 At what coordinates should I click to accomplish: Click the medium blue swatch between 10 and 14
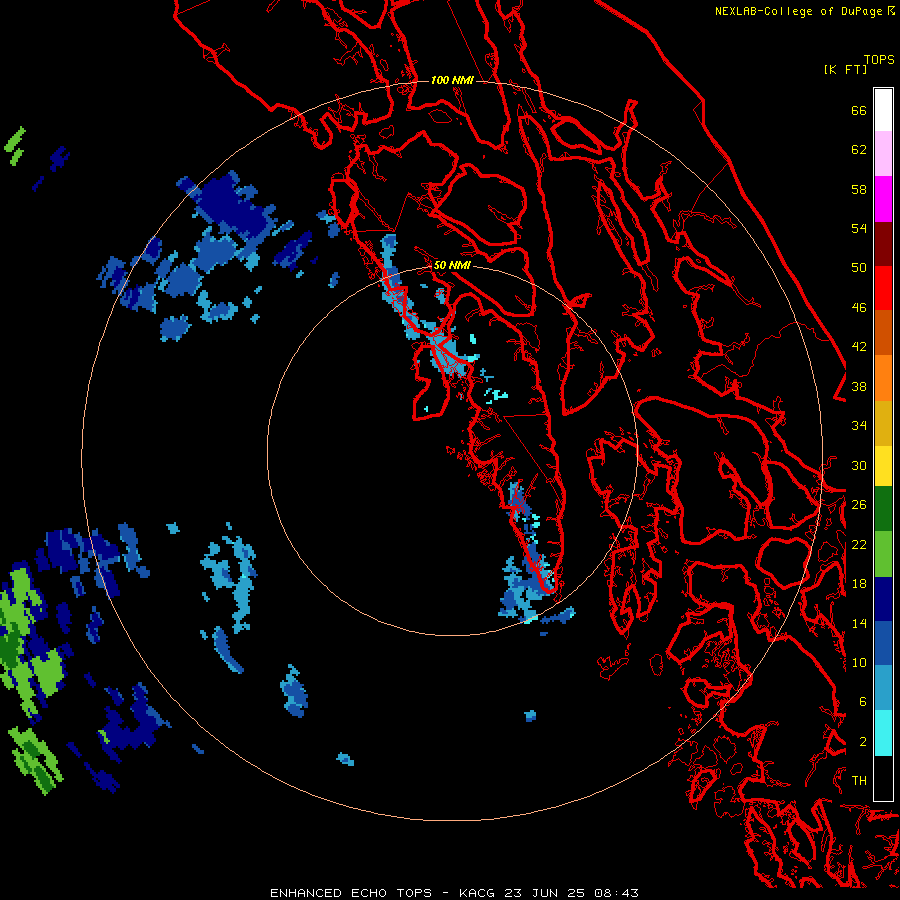[x=883, y=643]
